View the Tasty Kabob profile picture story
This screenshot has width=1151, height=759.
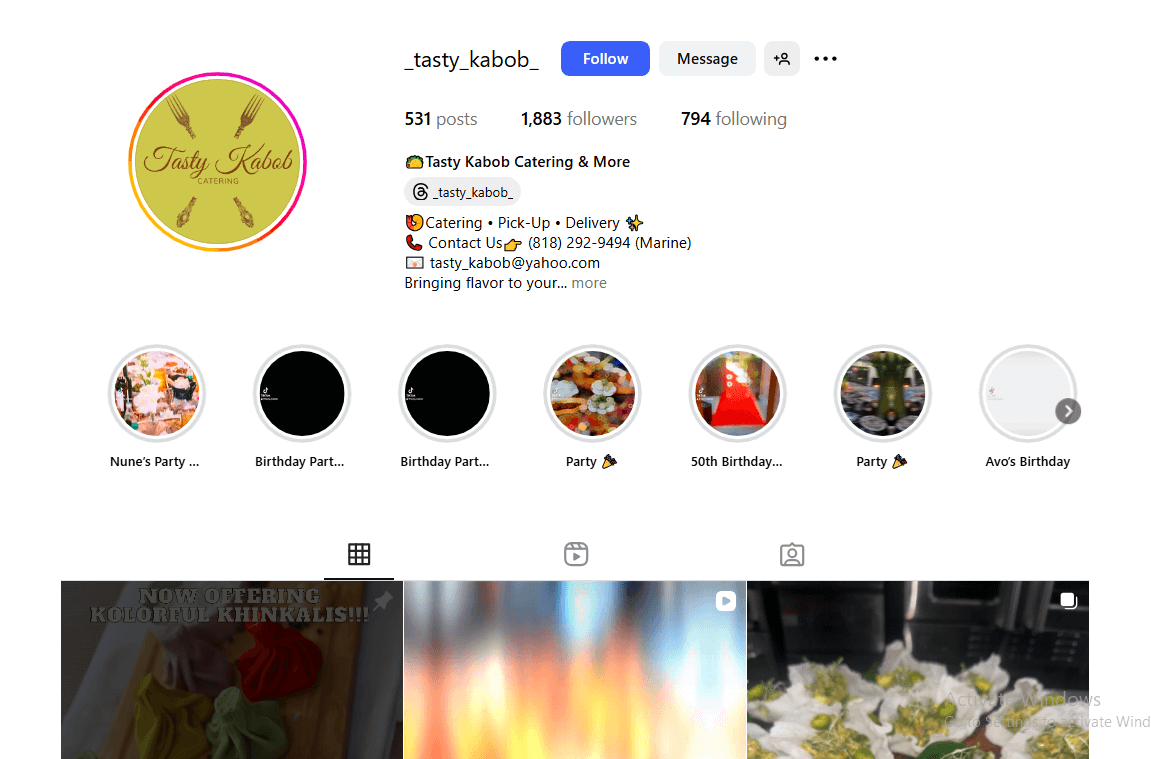pos(217,161)
